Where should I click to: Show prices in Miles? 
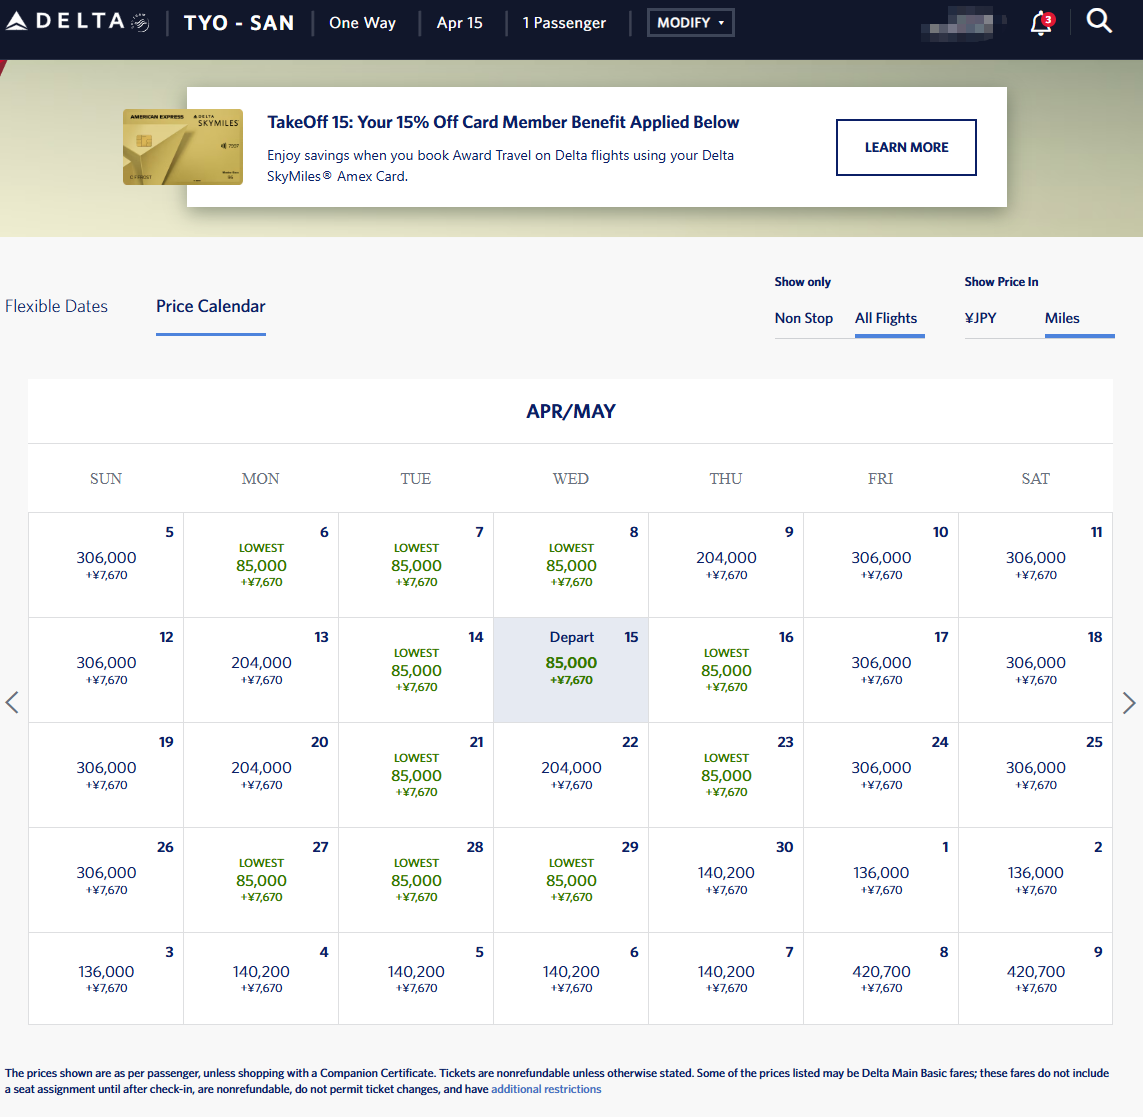point(1061,318)
